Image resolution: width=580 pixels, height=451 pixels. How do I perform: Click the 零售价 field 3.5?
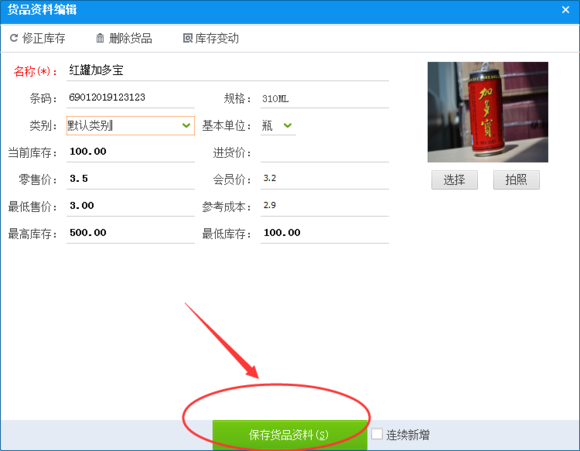[x=131, y=179]
